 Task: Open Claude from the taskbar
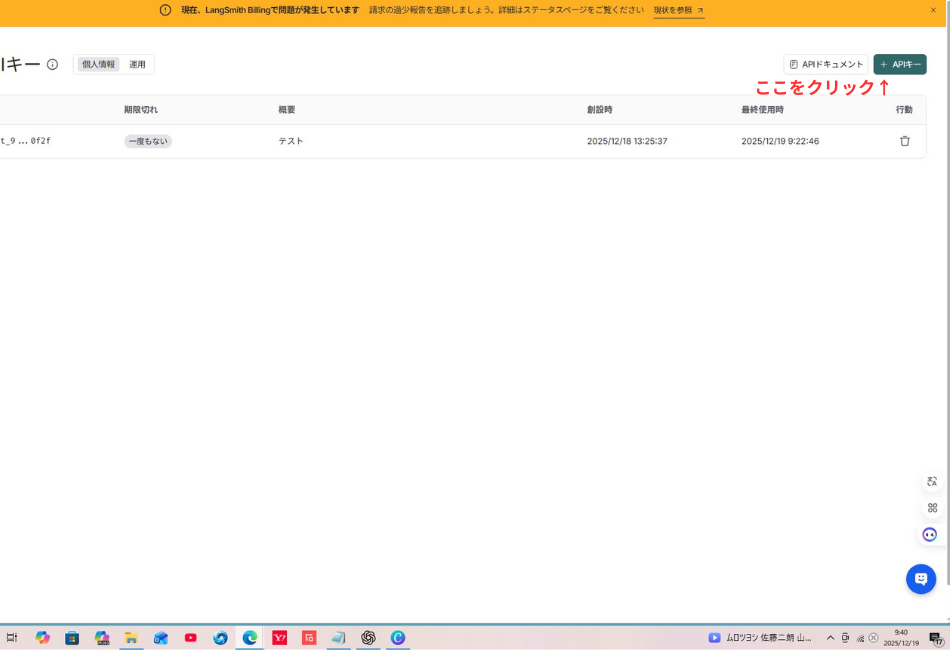[x=398, y=637]
